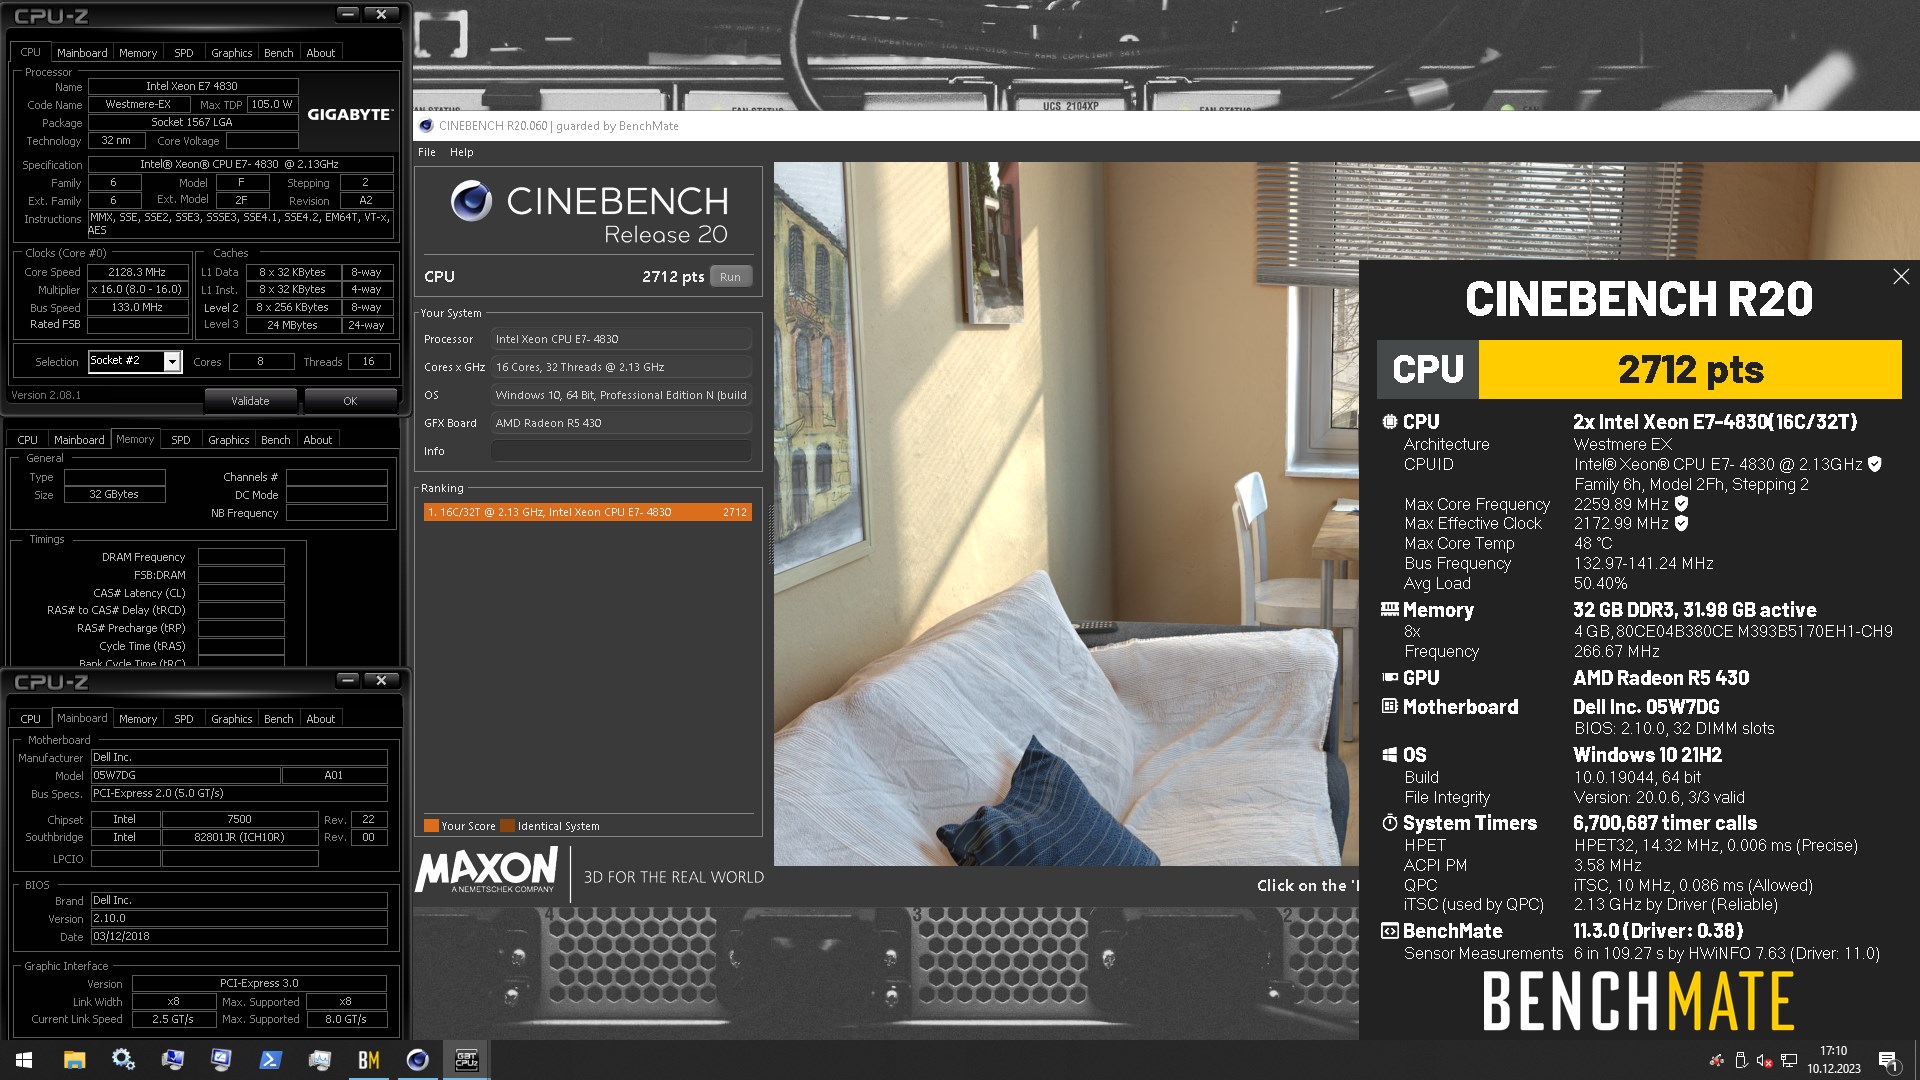
Task: Click the Intel Xeon E7 4830 name field
Action: point(192,86)
